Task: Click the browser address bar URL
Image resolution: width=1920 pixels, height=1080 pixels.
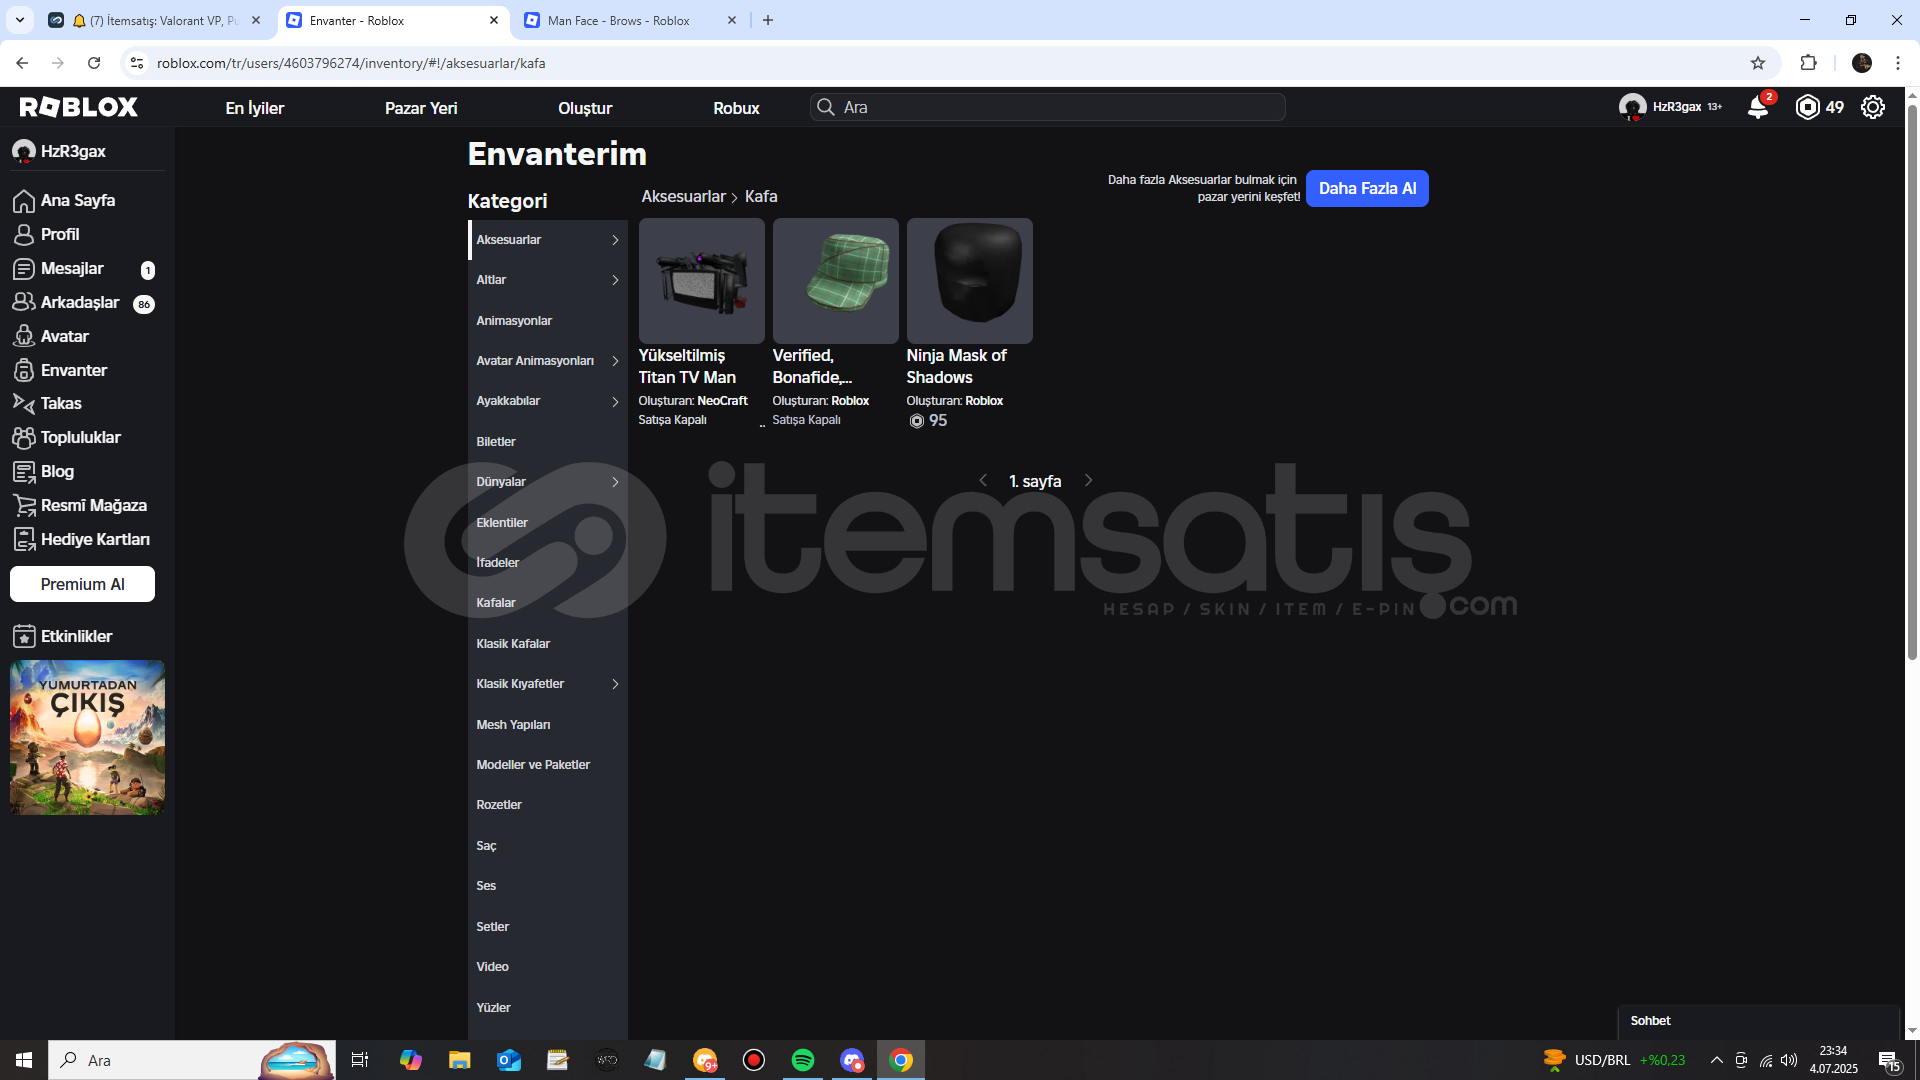Action: coord(351,63)
